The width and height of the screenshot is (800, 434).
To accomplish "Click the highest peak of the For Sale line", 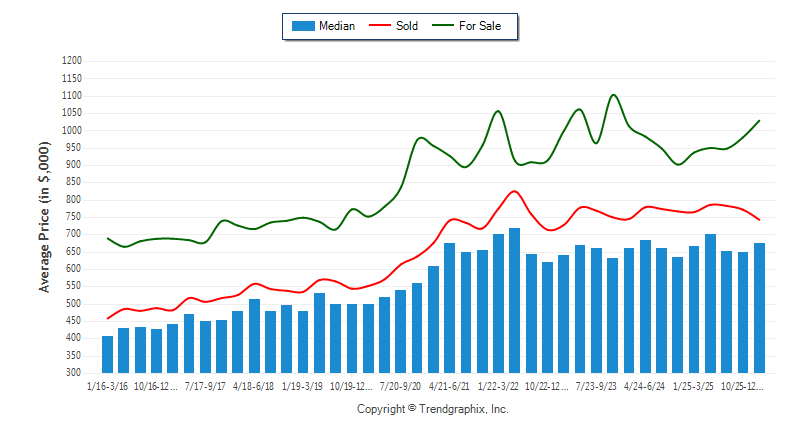I will (613, 96).
